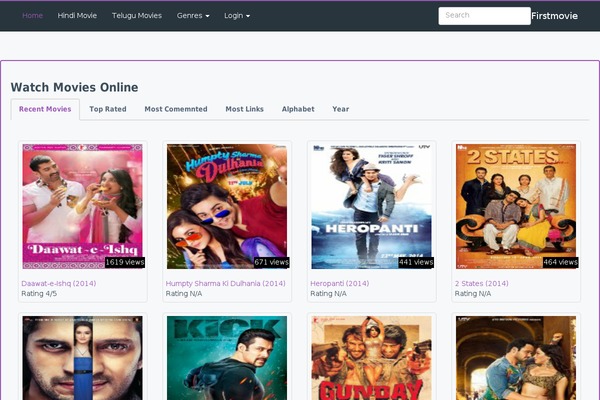This screenshot has width=600, height=400.
Task: Open the Alphabet tab
Action: click(298, 109)
